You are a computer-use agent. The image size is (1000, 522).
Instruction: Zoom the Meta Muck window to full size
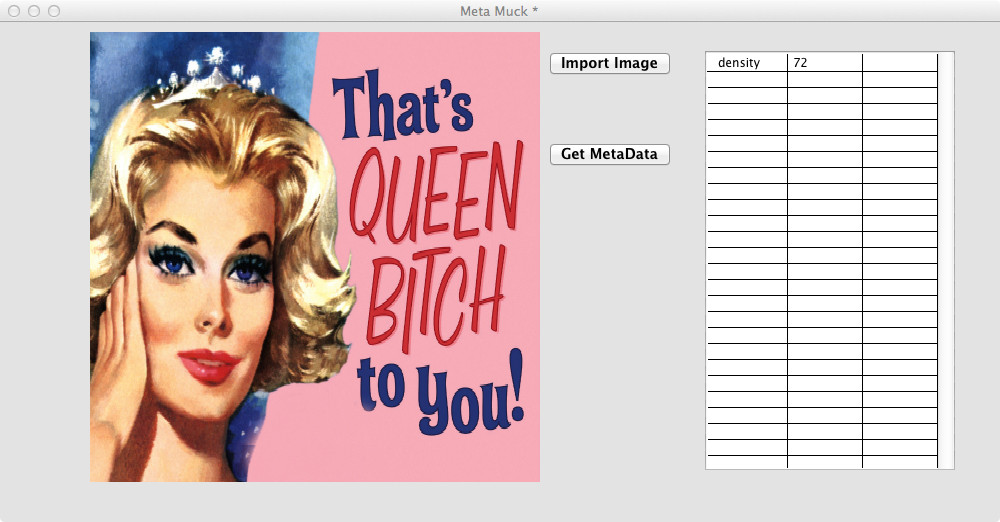point(54,11)
